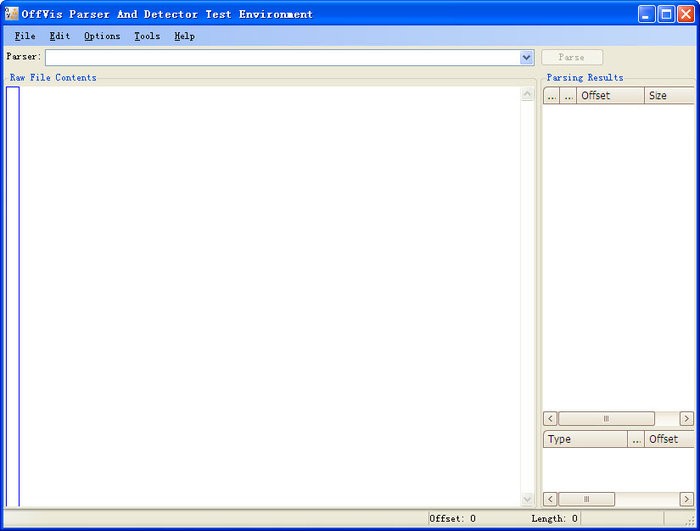
Task: Click left arrow of Parsing Results horizontal scrollbar
Action: [550, 418]
